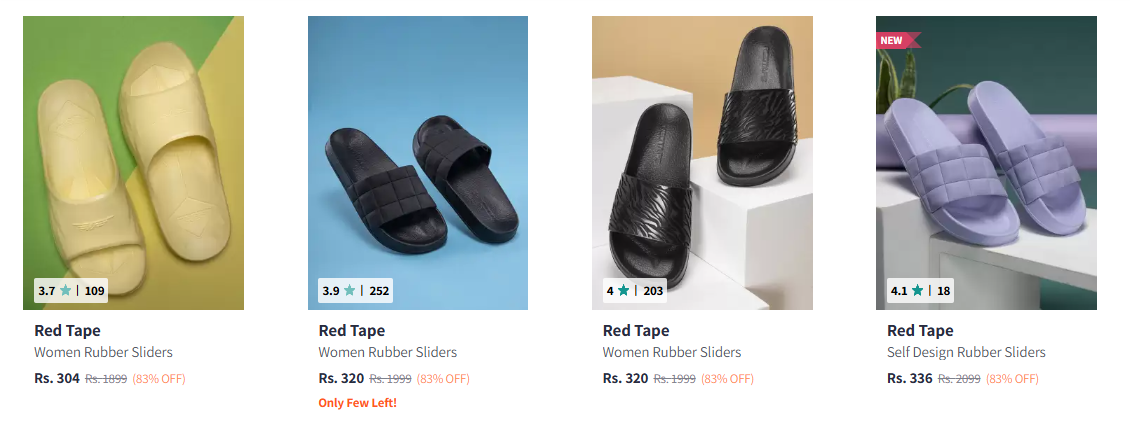Click the Only Few Left! notice
The width and height of the screenshot is (1130, 429).
pyautogui.click(x=357, y=403)
